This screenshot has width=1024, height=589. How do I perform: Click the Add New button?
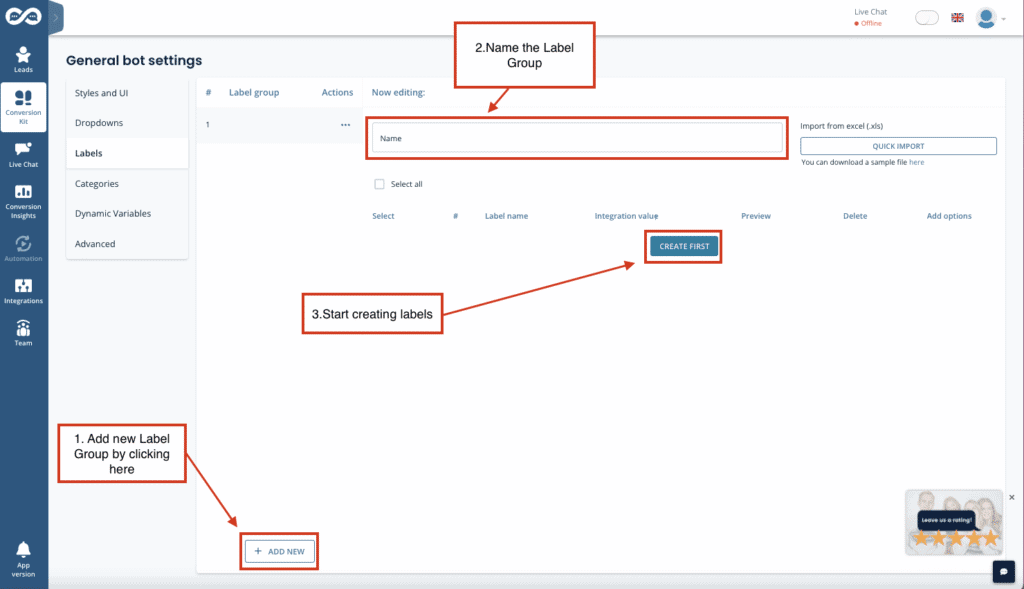pyautogui.click(x=280, y=551)
